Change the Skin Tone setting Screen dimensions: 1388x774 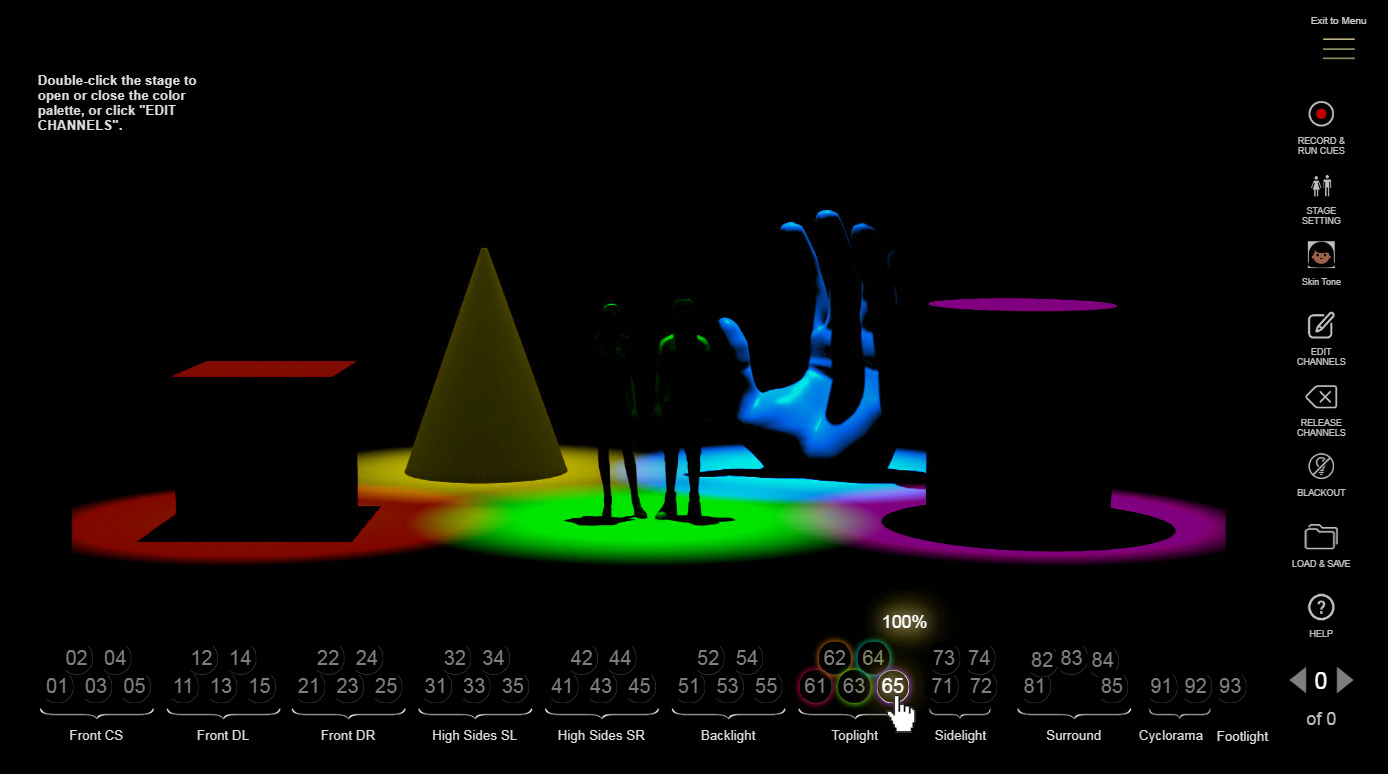pos(1320,255)
